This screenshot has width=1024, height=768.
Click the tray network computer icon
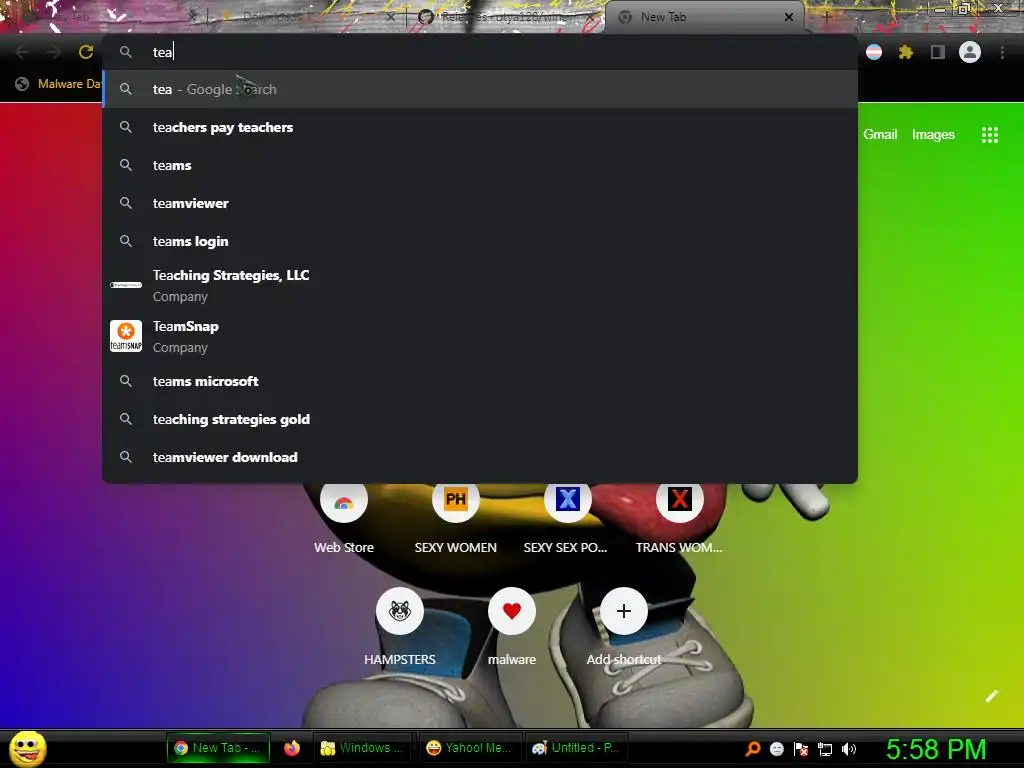click(825, 748)
